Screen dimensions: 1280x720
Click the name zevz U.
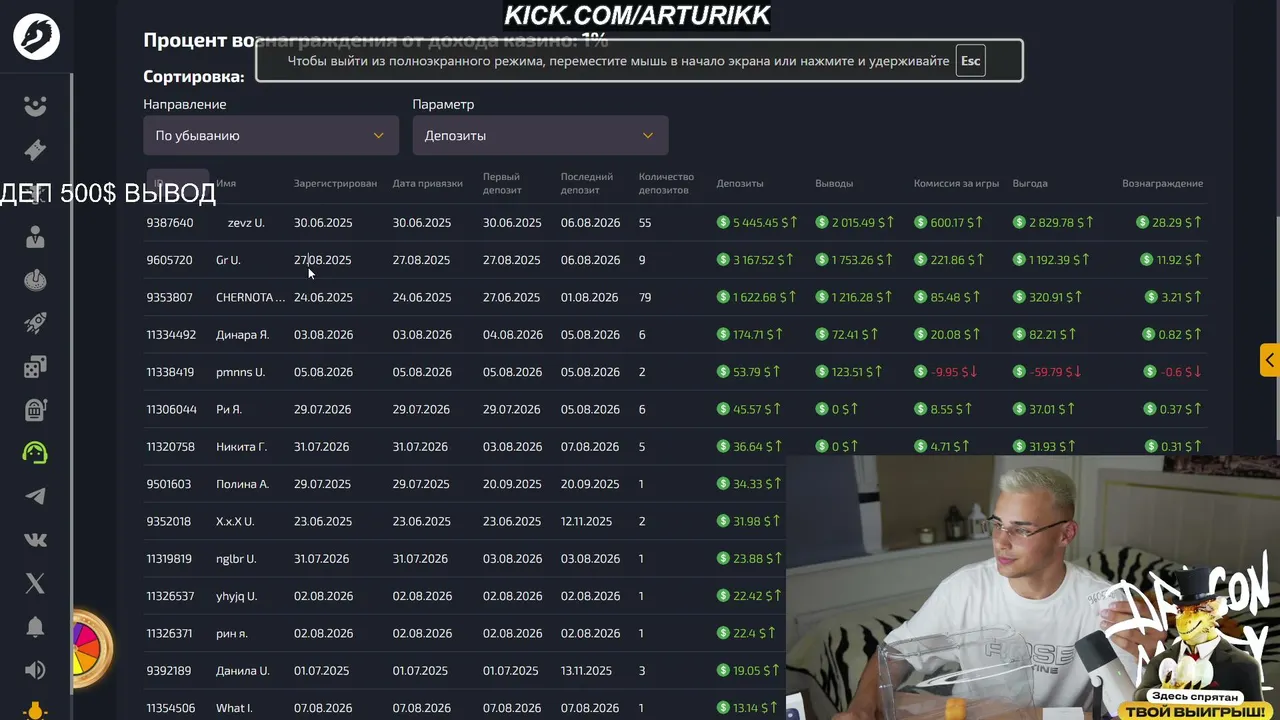pos(246,223)
